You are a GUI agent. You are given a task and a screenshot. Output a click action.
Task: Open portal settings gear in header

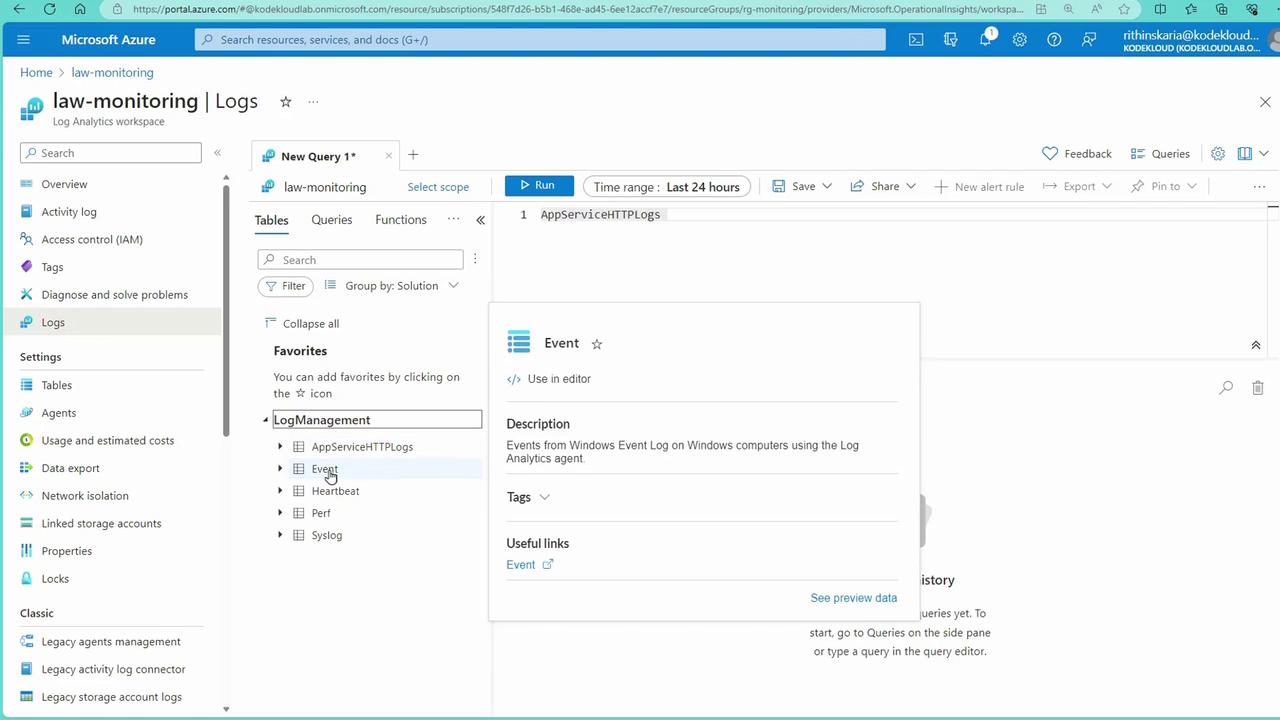[1019, 40]
